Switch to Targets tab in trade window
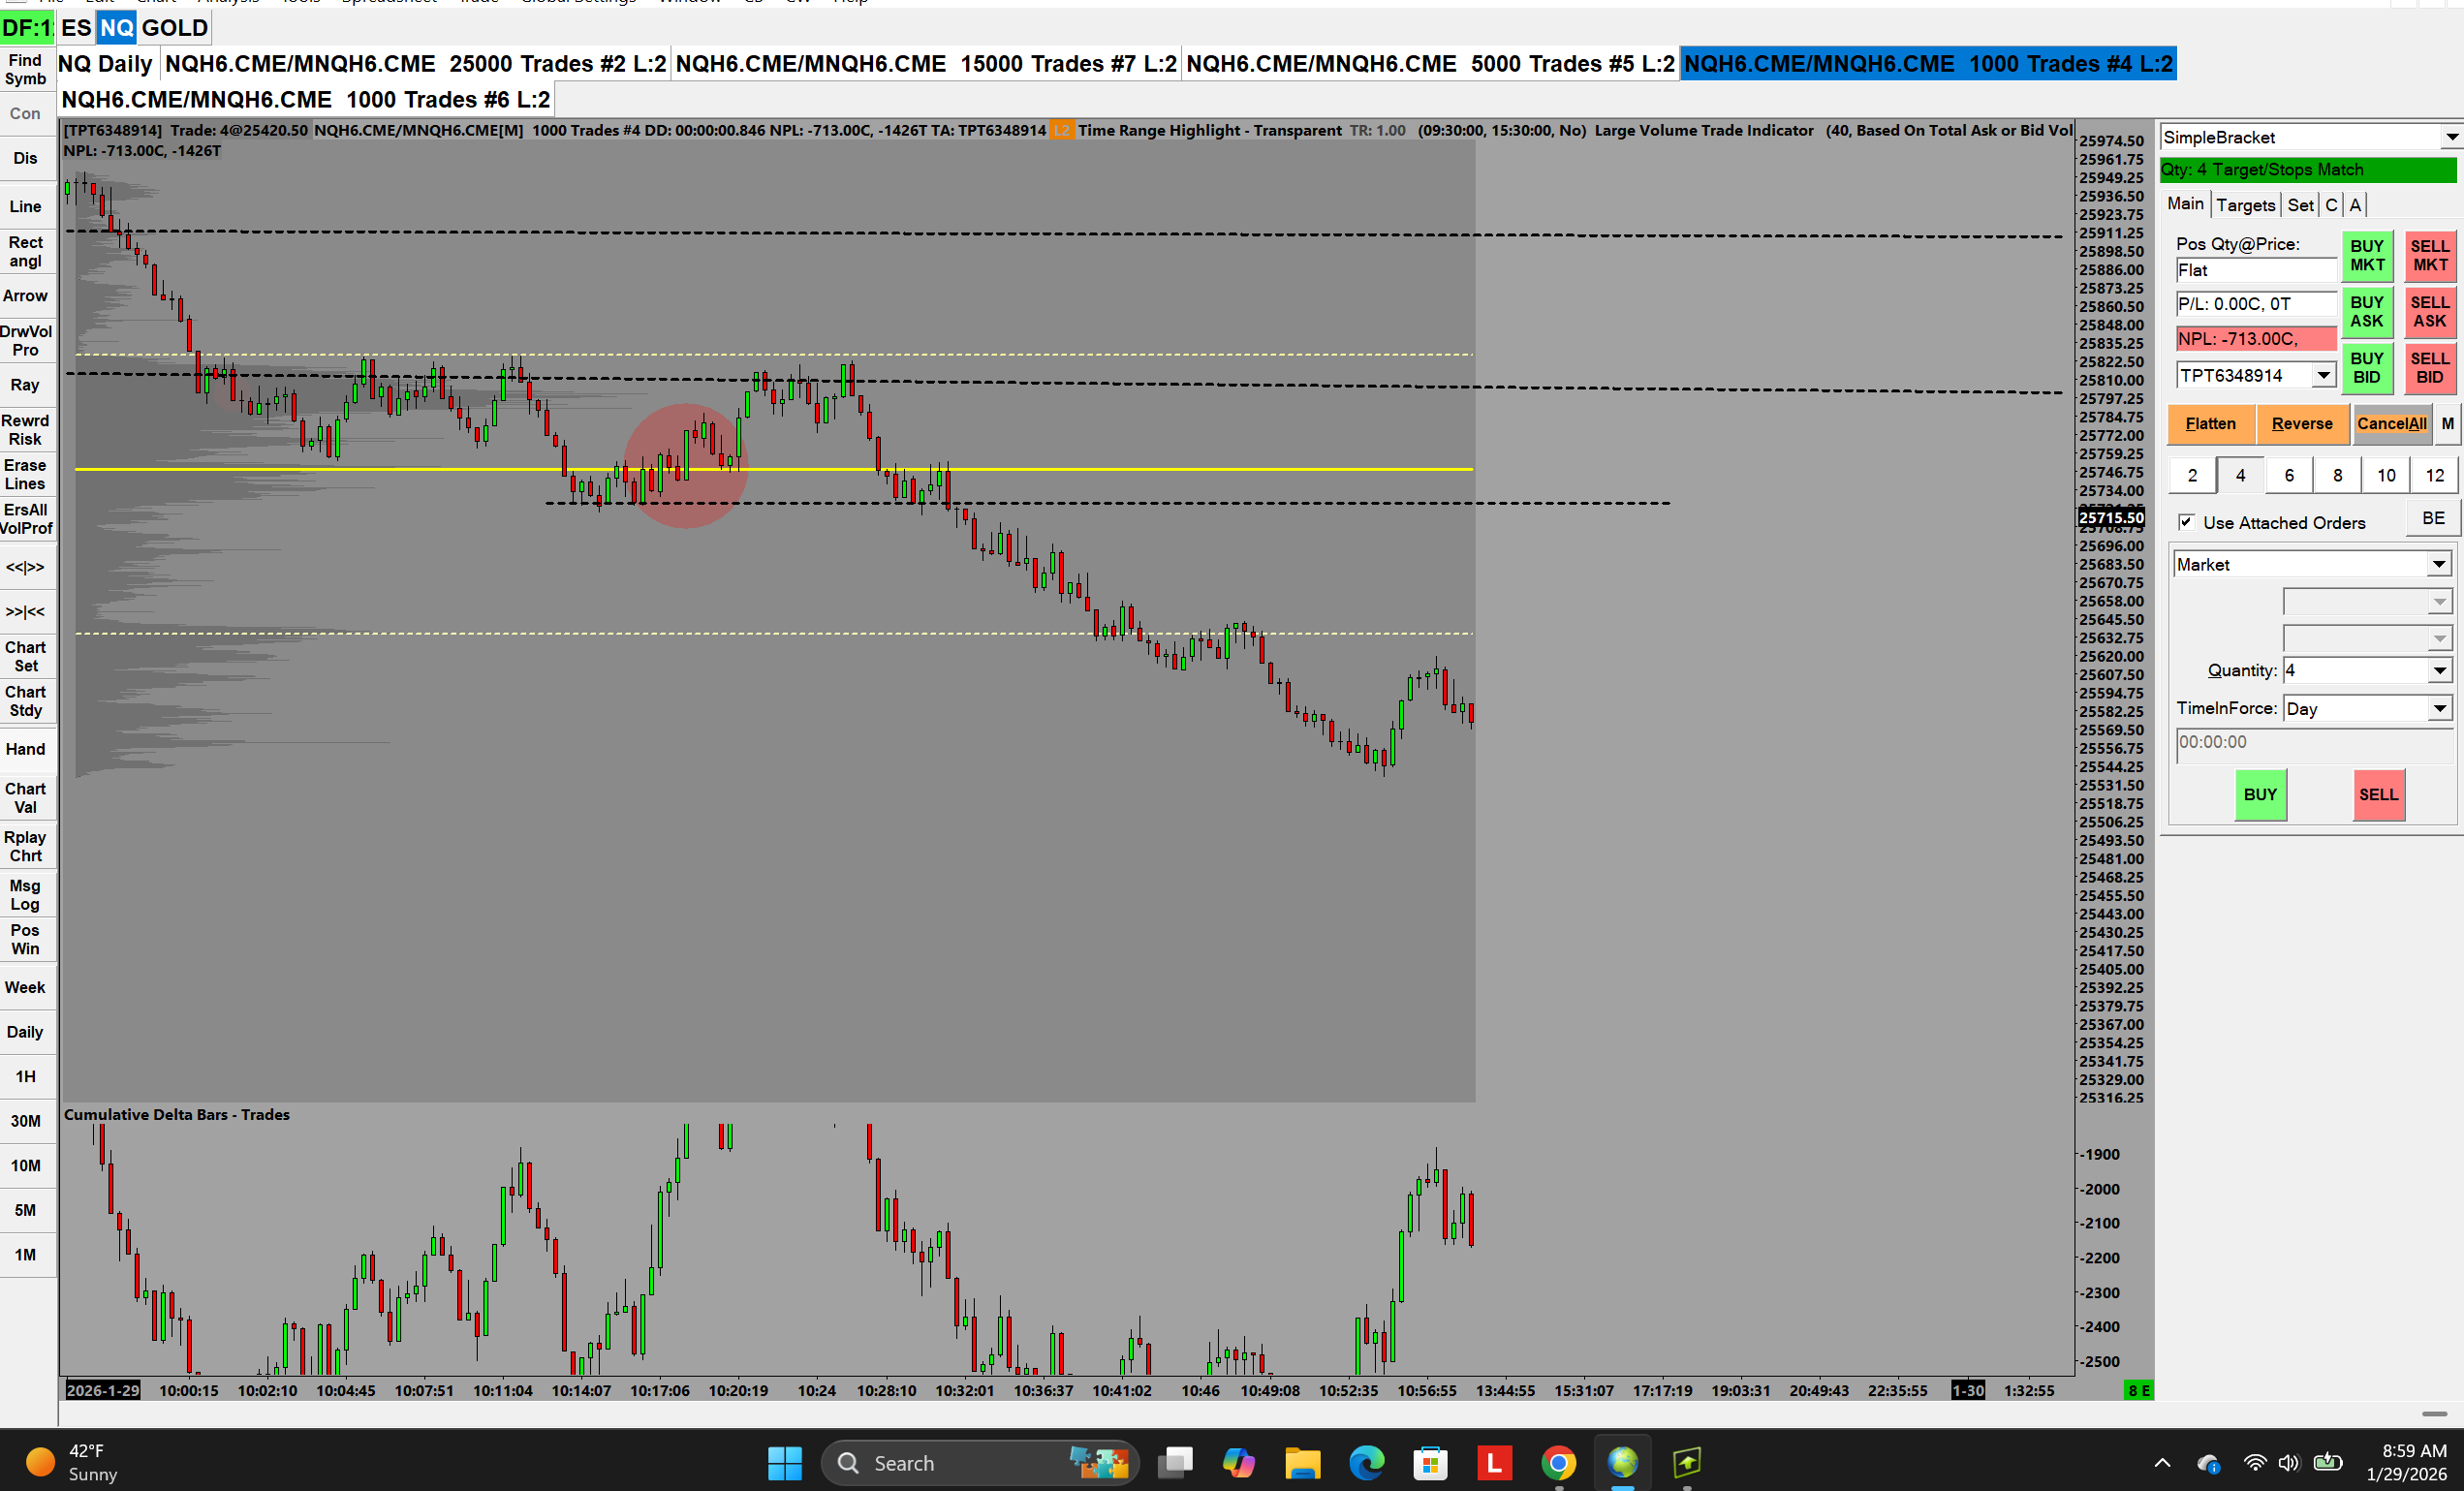 tap(2245, 205)
